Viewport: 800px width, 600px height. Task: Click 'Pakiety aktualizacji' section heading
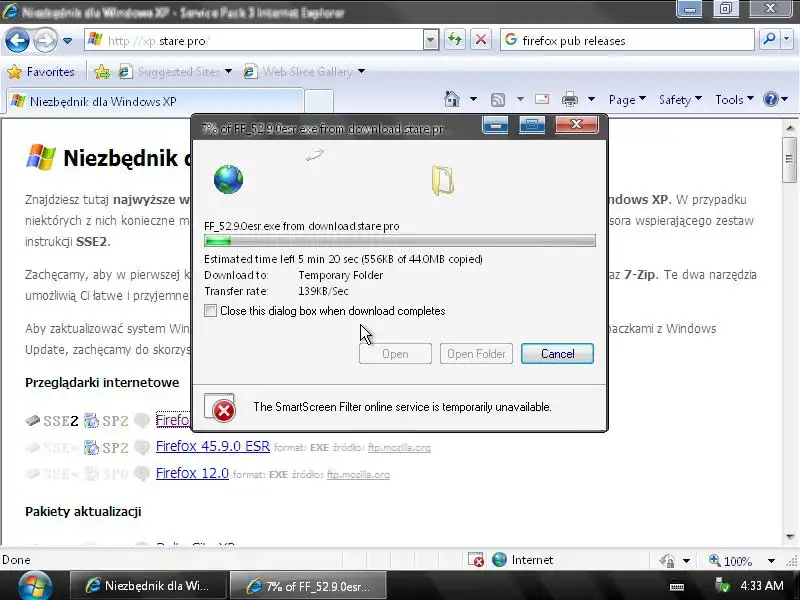point(83,511)
